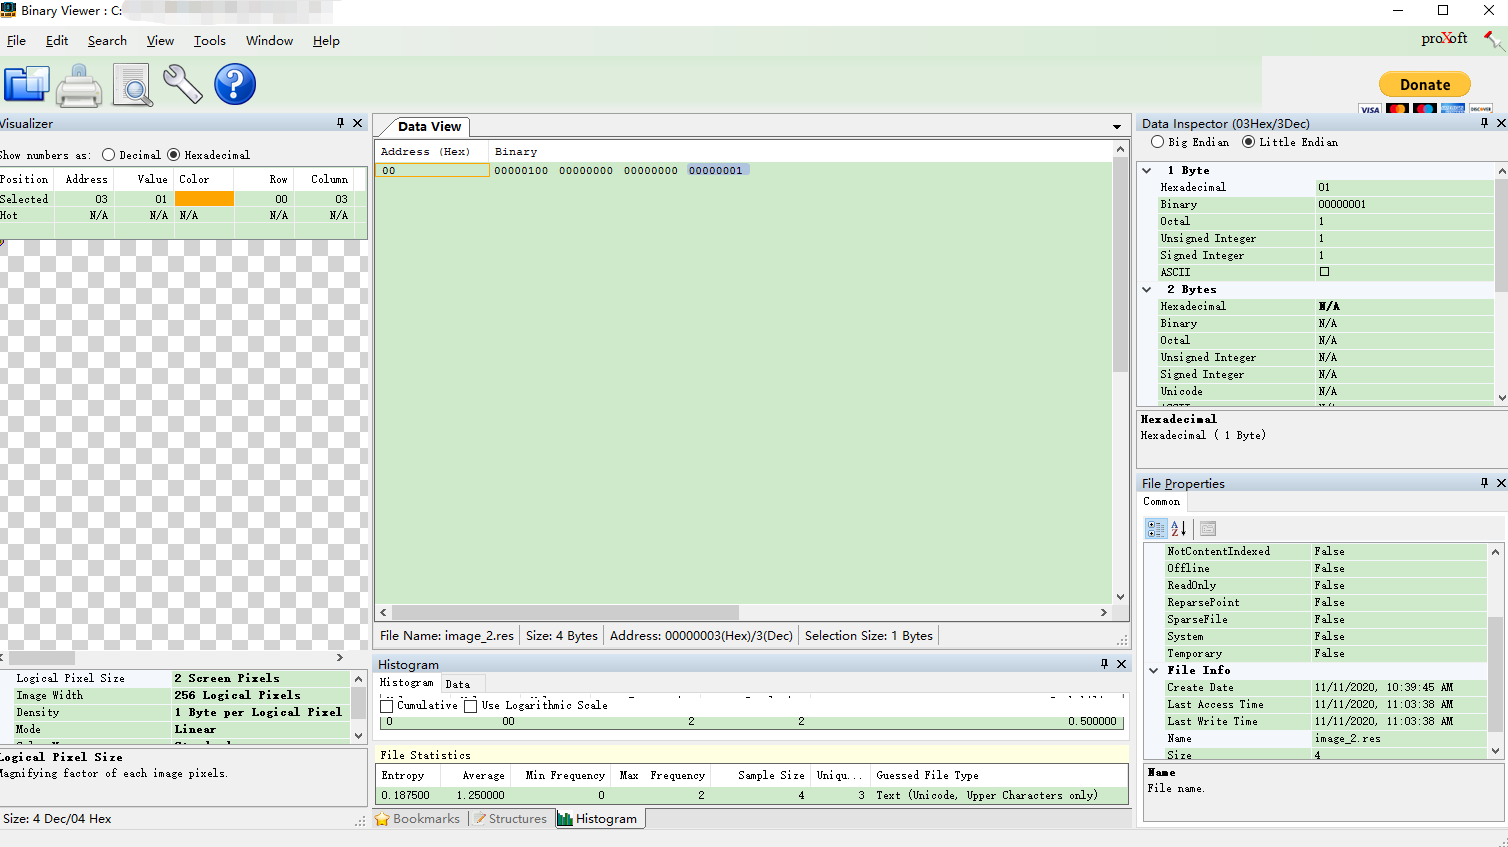This screenshot has height=847, width=1508.
Task: Click the Histogram chart icon on bottom tab
Action: click(x=565, y=819)
